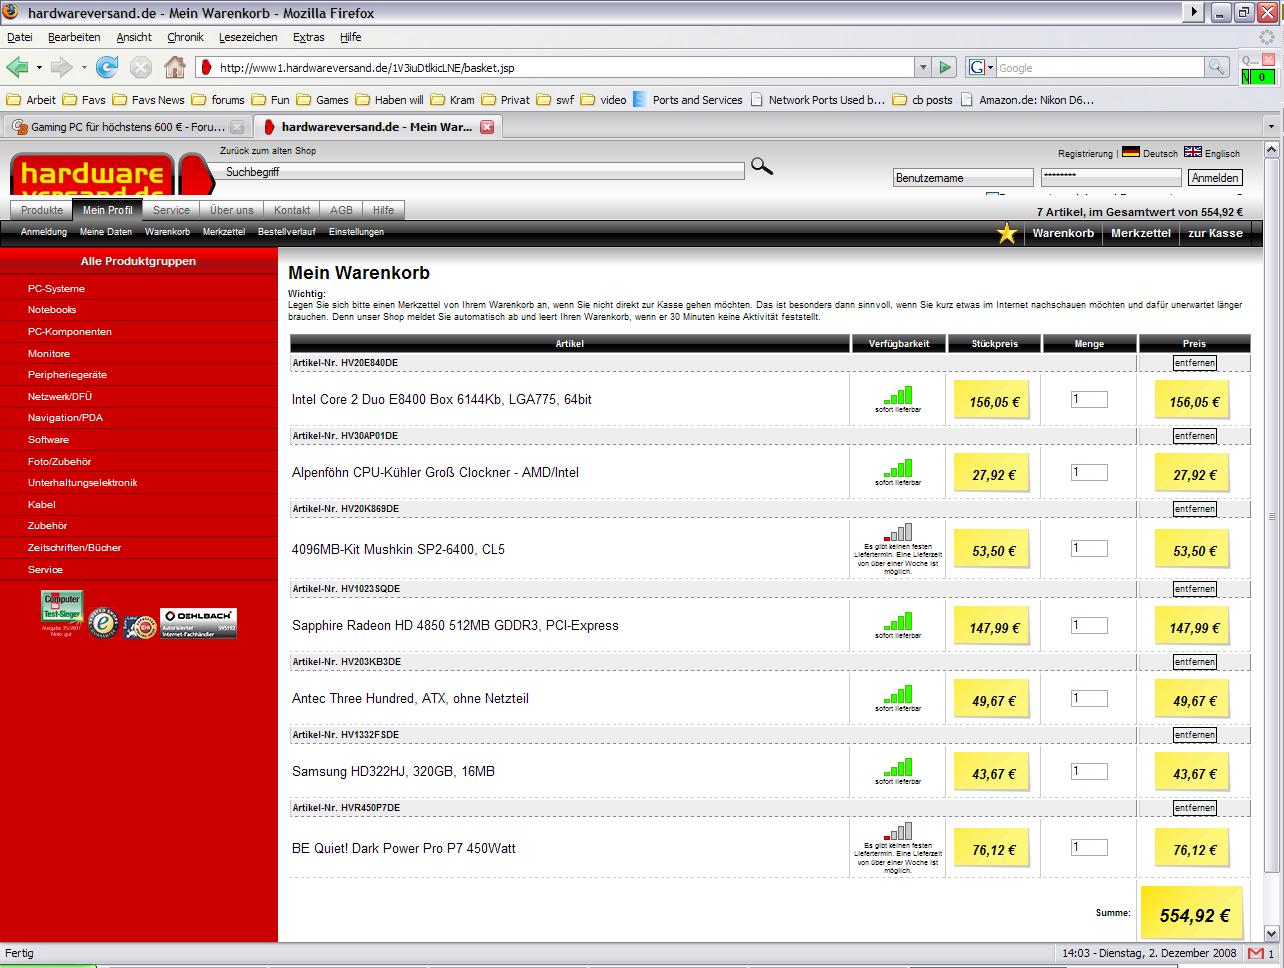Remove Sapphire Radeon via entfernen

click(x=1194, y=589)
